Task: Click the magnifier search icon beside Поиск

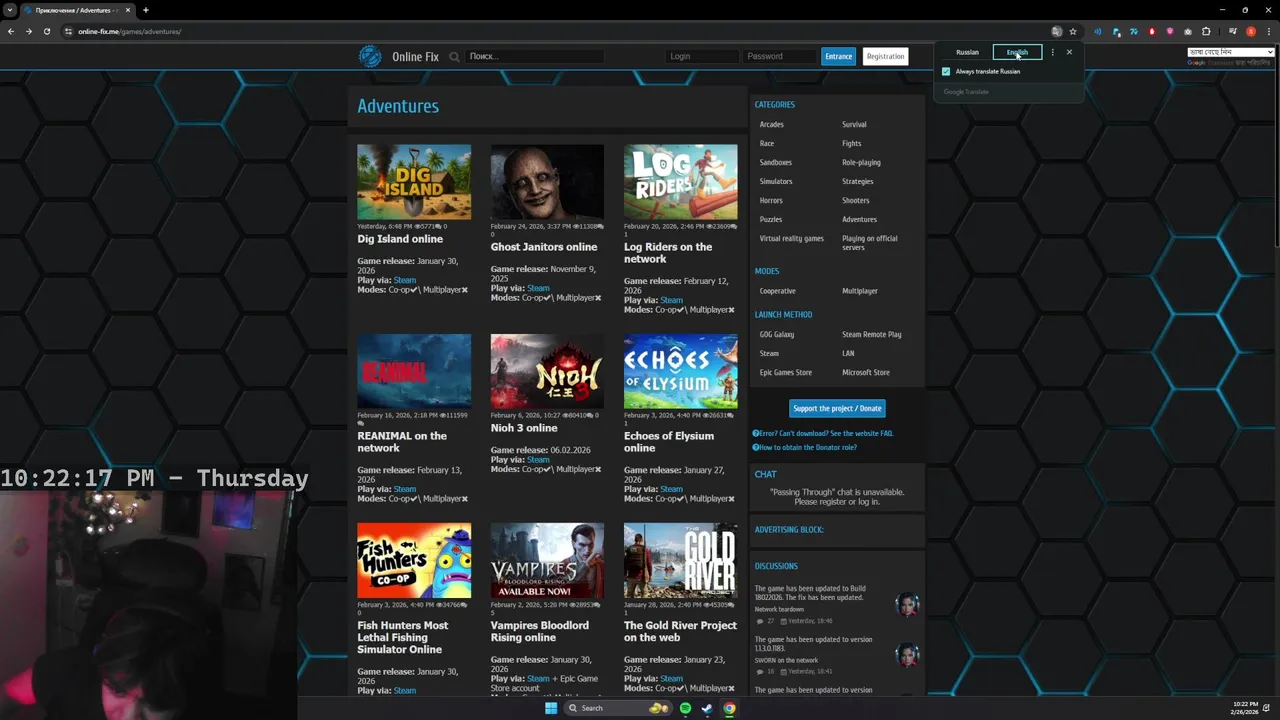Action: pos(455,57)
